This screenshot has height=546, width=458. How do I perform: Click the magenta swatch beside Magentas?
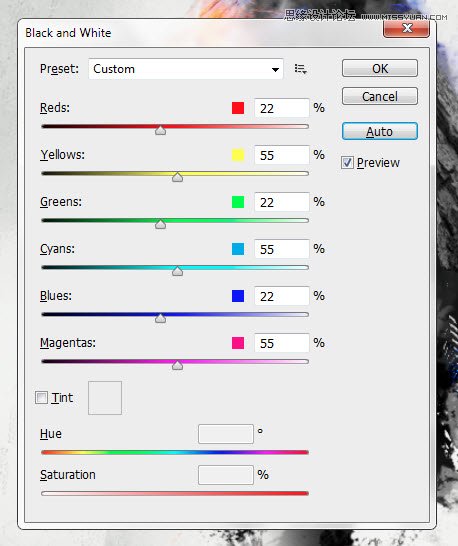click(x=238, y=343)
